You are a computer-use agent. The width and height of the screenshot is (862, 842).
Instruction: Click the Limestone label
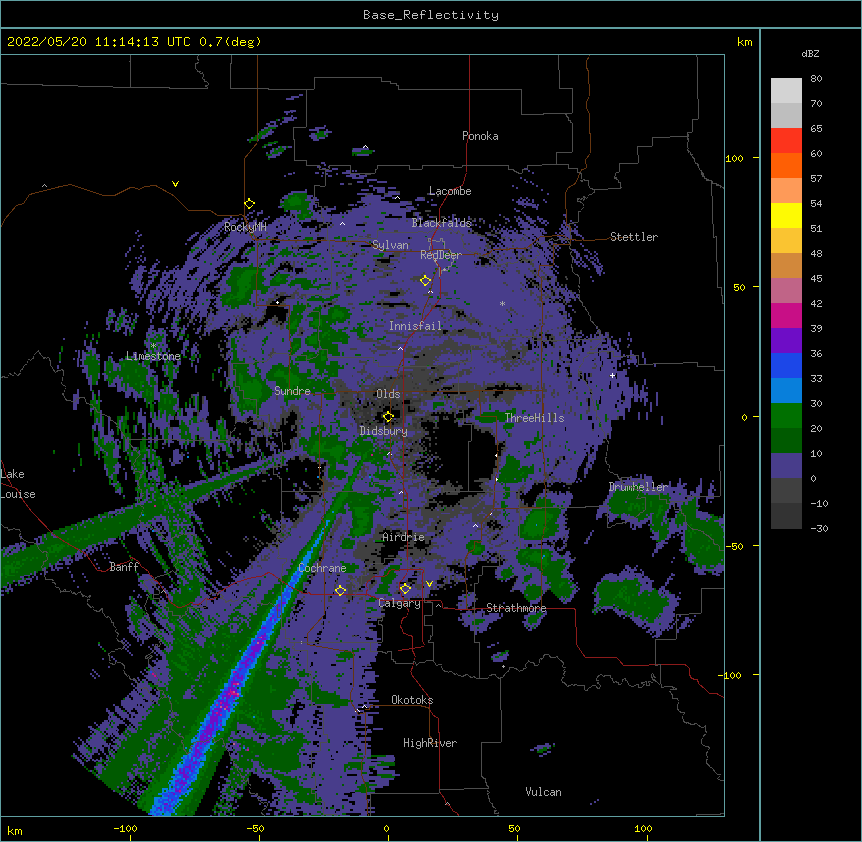(x=153, y=356)
